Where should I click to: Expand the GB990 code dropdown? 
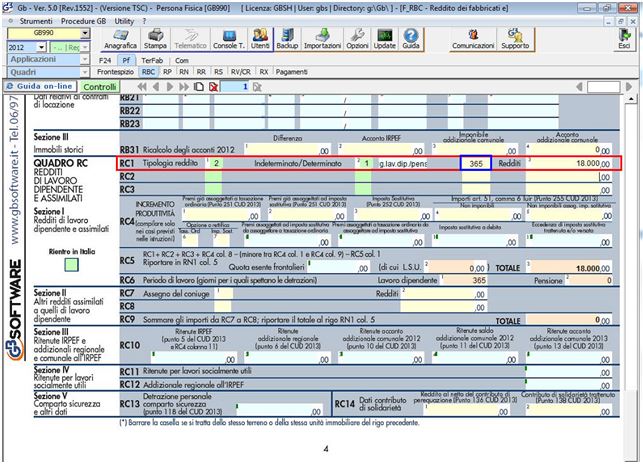[85, 33]
